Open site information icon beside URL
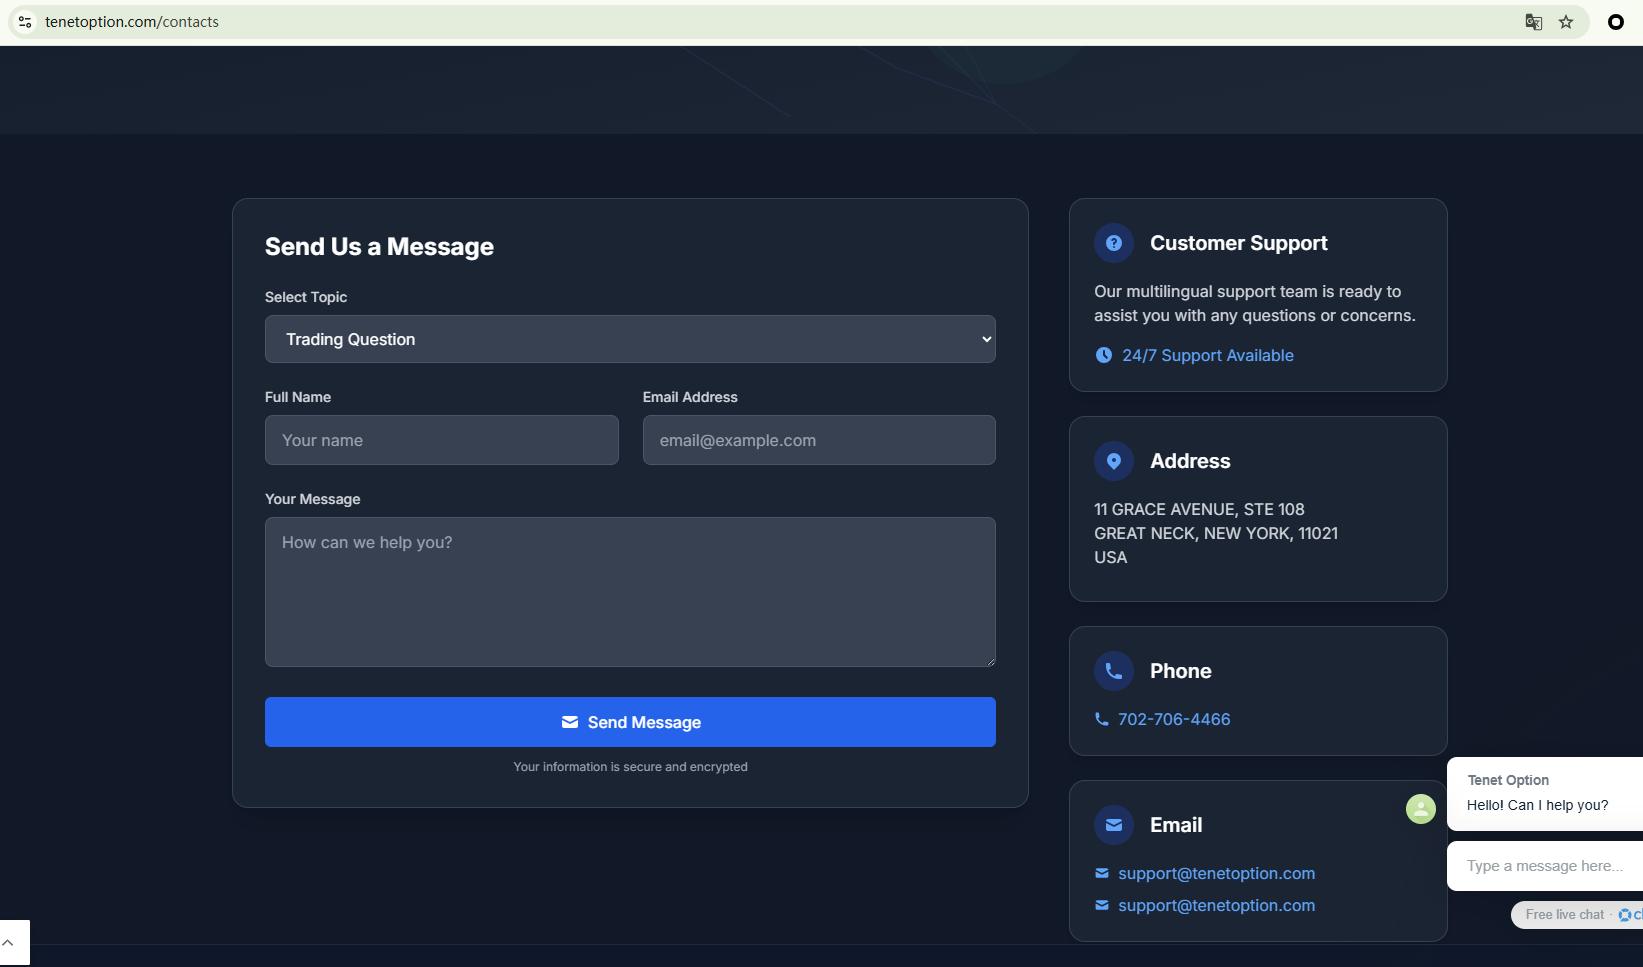The width and height of the screenshot is (1643, 967). pyautogui.click(x=25, y=22)
